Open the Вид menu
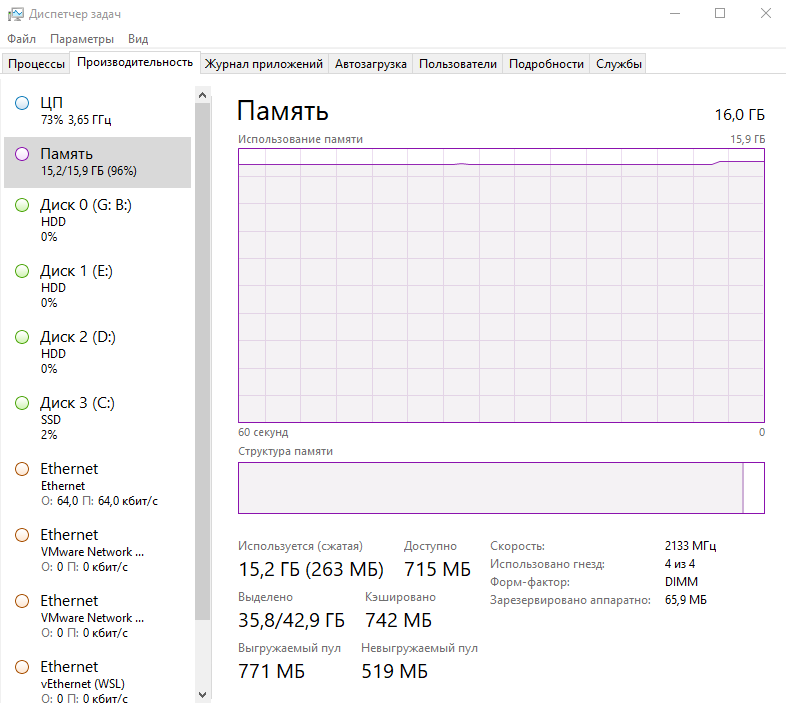 [x=138, y=39]
